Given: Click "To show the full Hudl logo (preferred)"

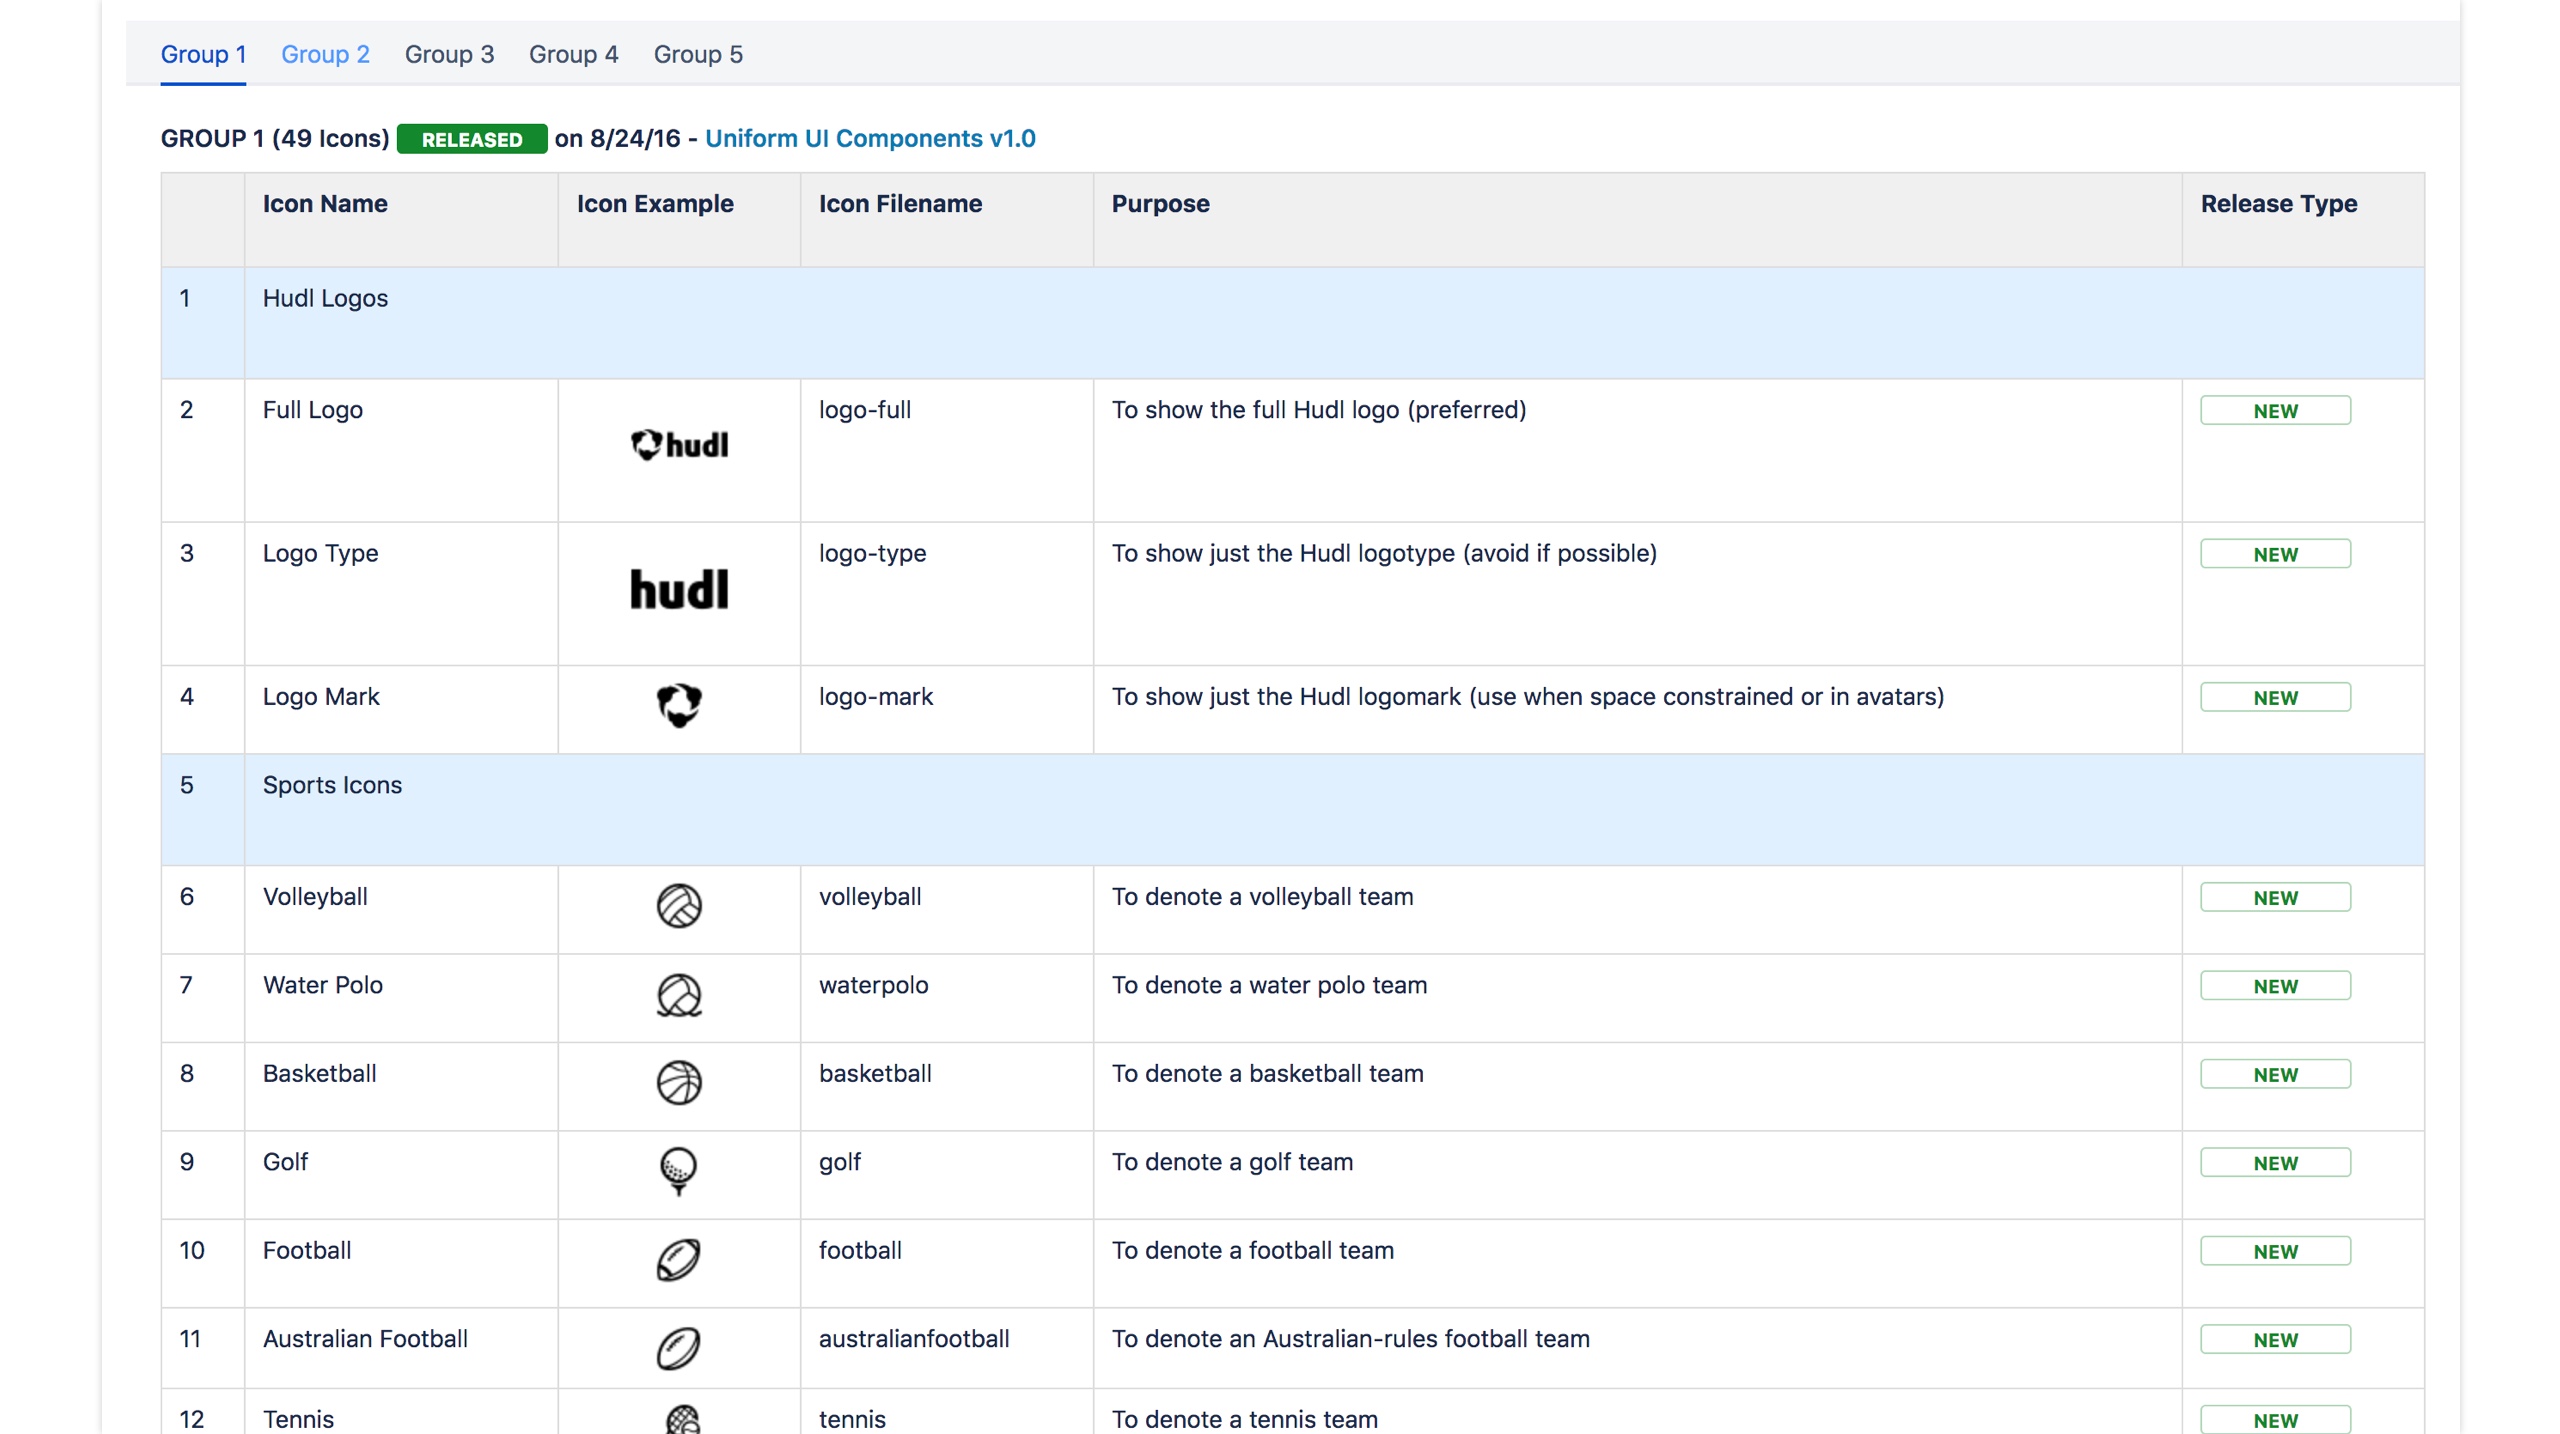Looking at the screenshot, I should (1318, 410).
